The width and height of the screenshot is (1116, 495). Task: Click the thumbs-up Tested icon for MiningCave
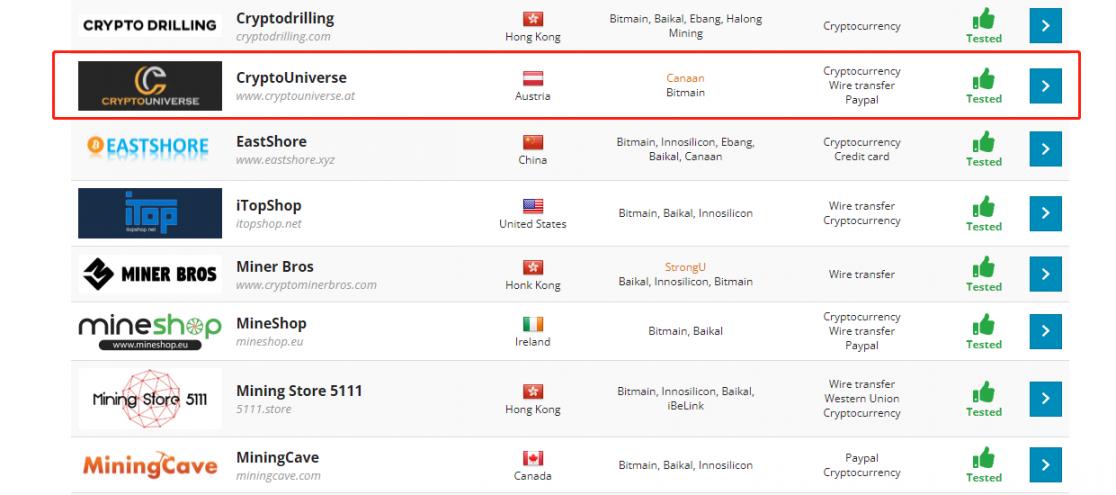click(x=983, y=458)
